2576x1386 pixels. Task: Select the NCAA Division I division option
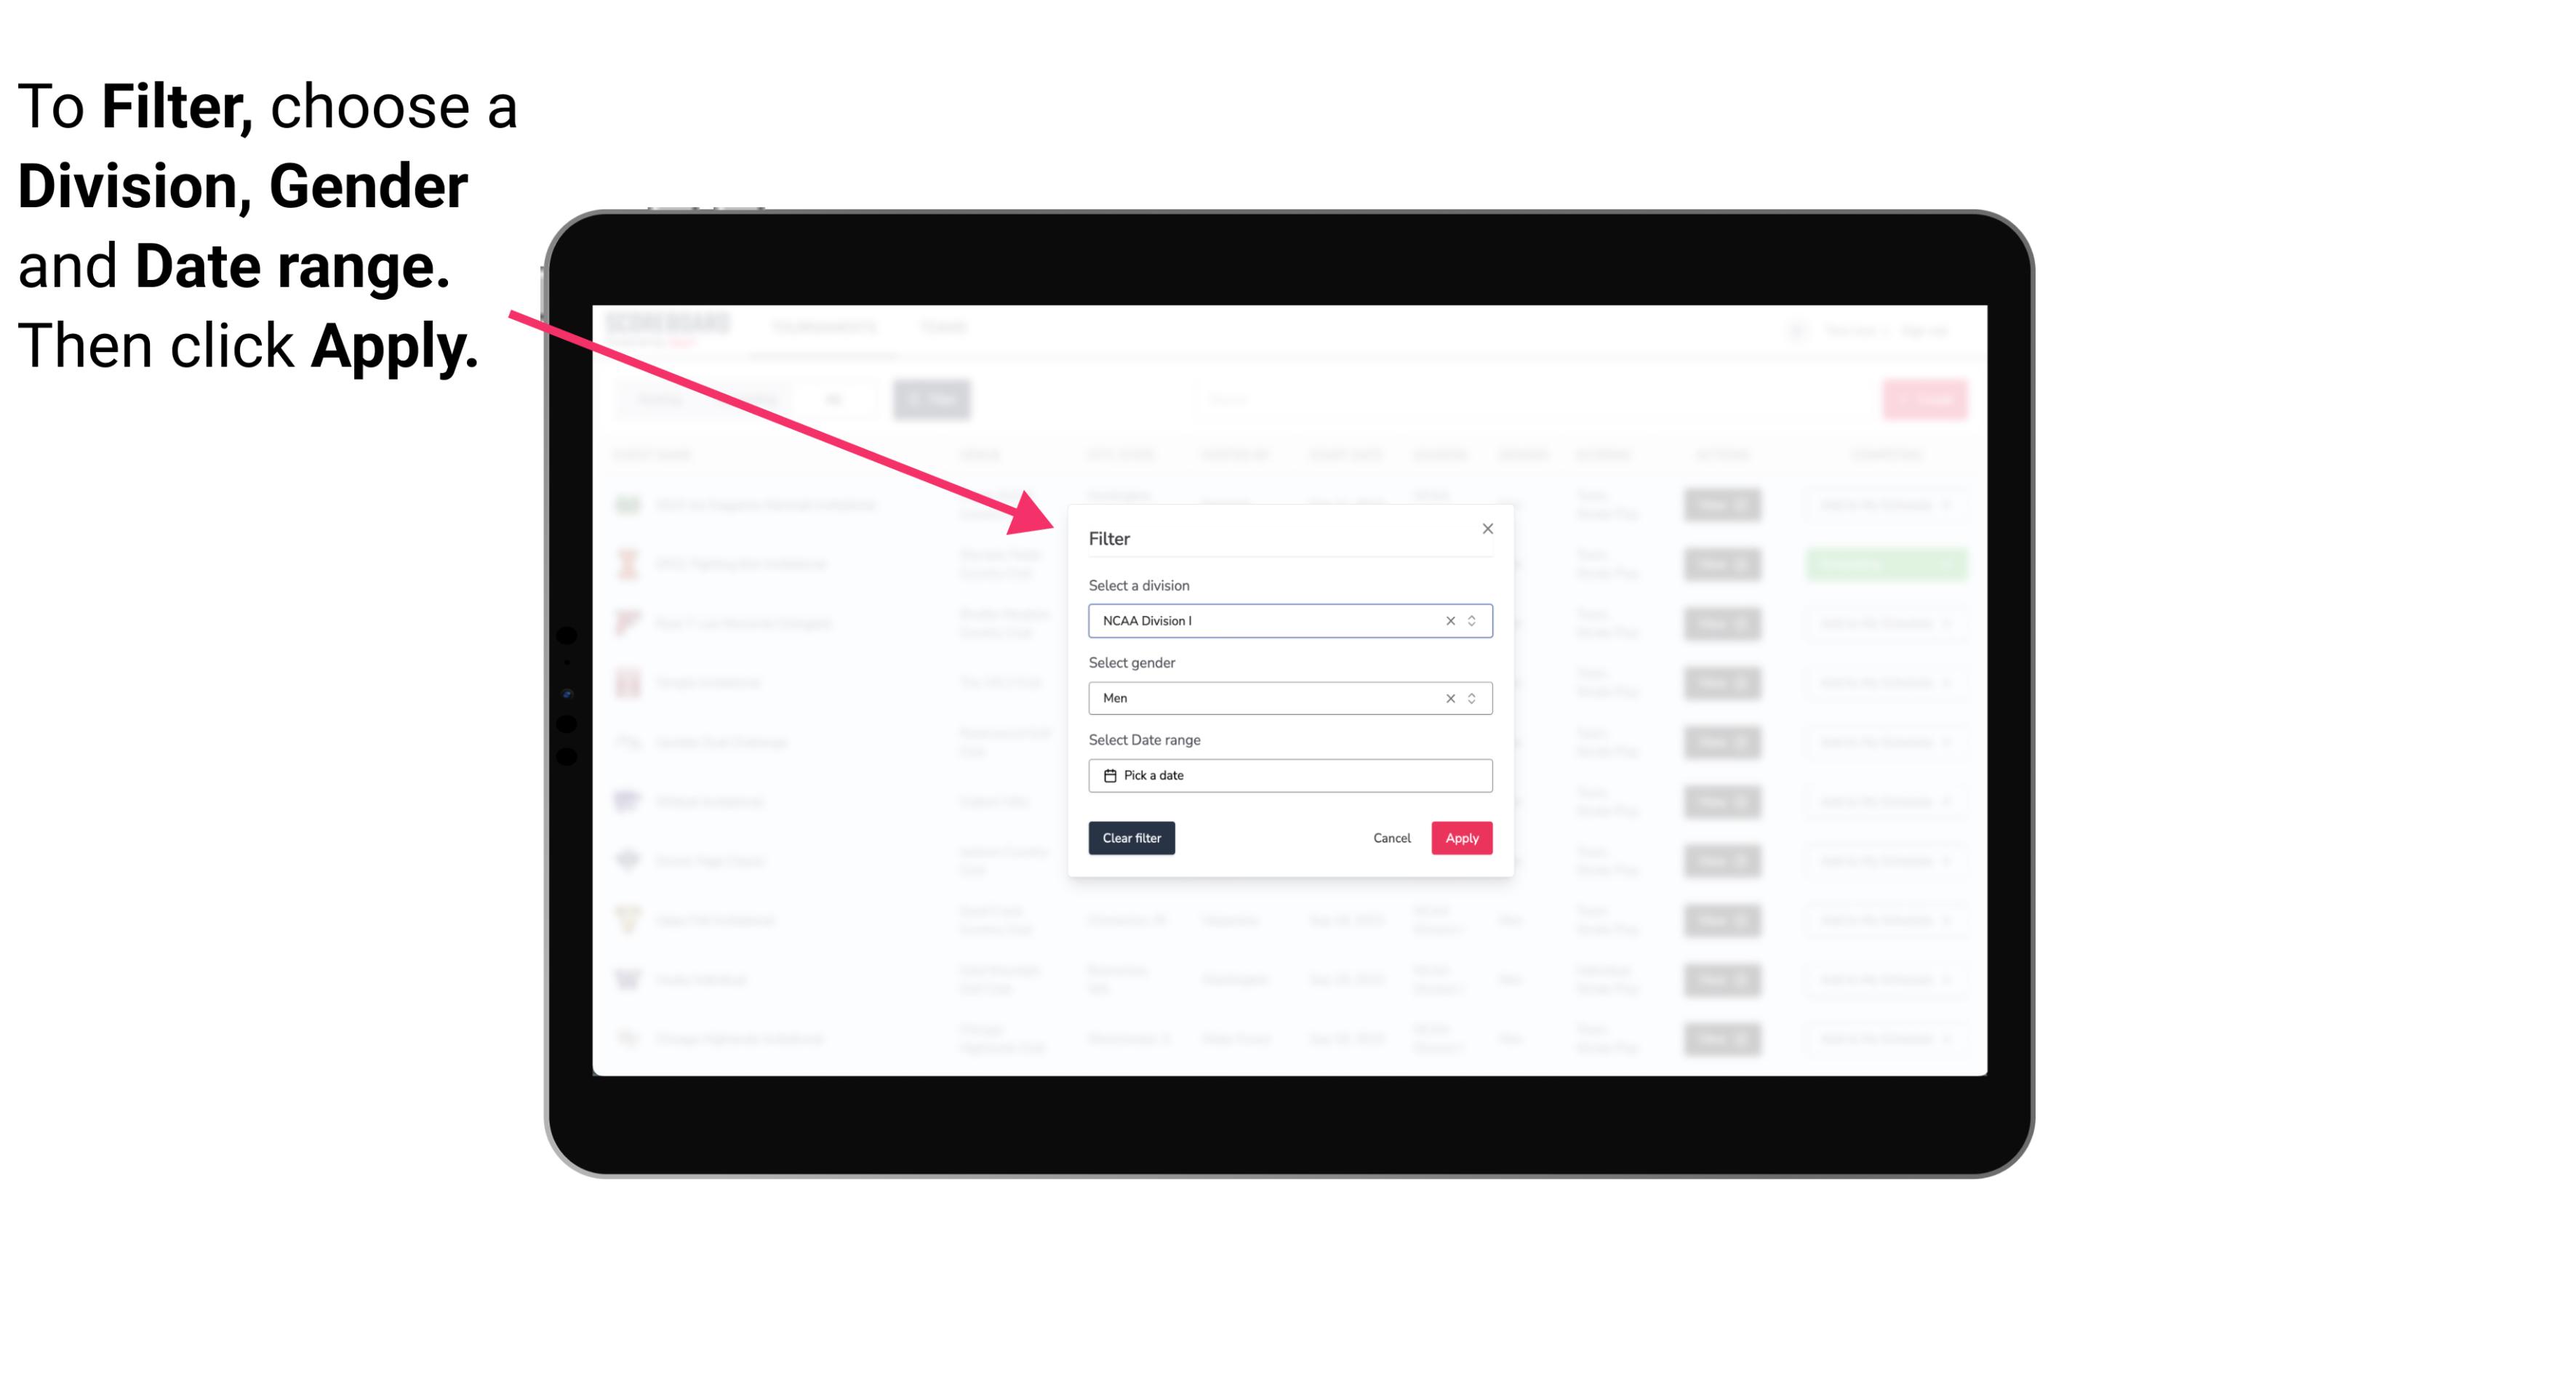1287,621
